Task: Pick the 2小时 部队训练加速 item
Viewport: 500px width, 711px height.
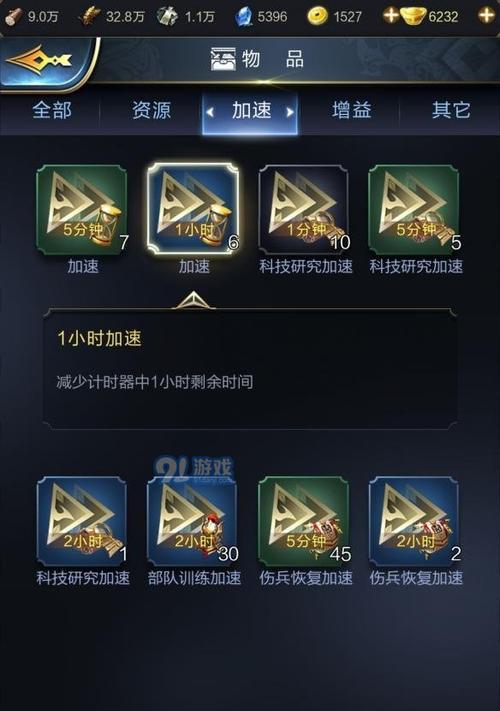Action: pos(193,521)
